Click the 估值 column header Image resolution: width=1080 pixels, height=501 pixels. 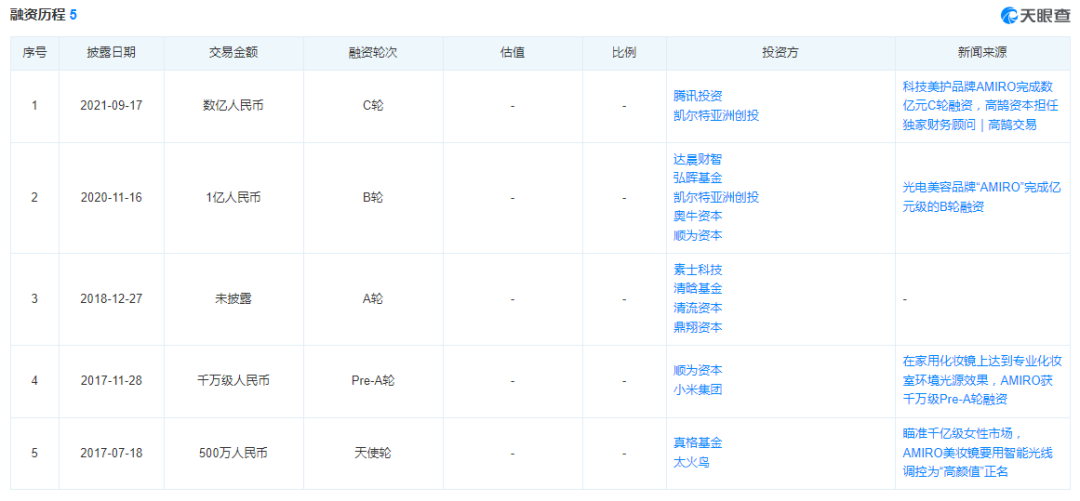512,53
